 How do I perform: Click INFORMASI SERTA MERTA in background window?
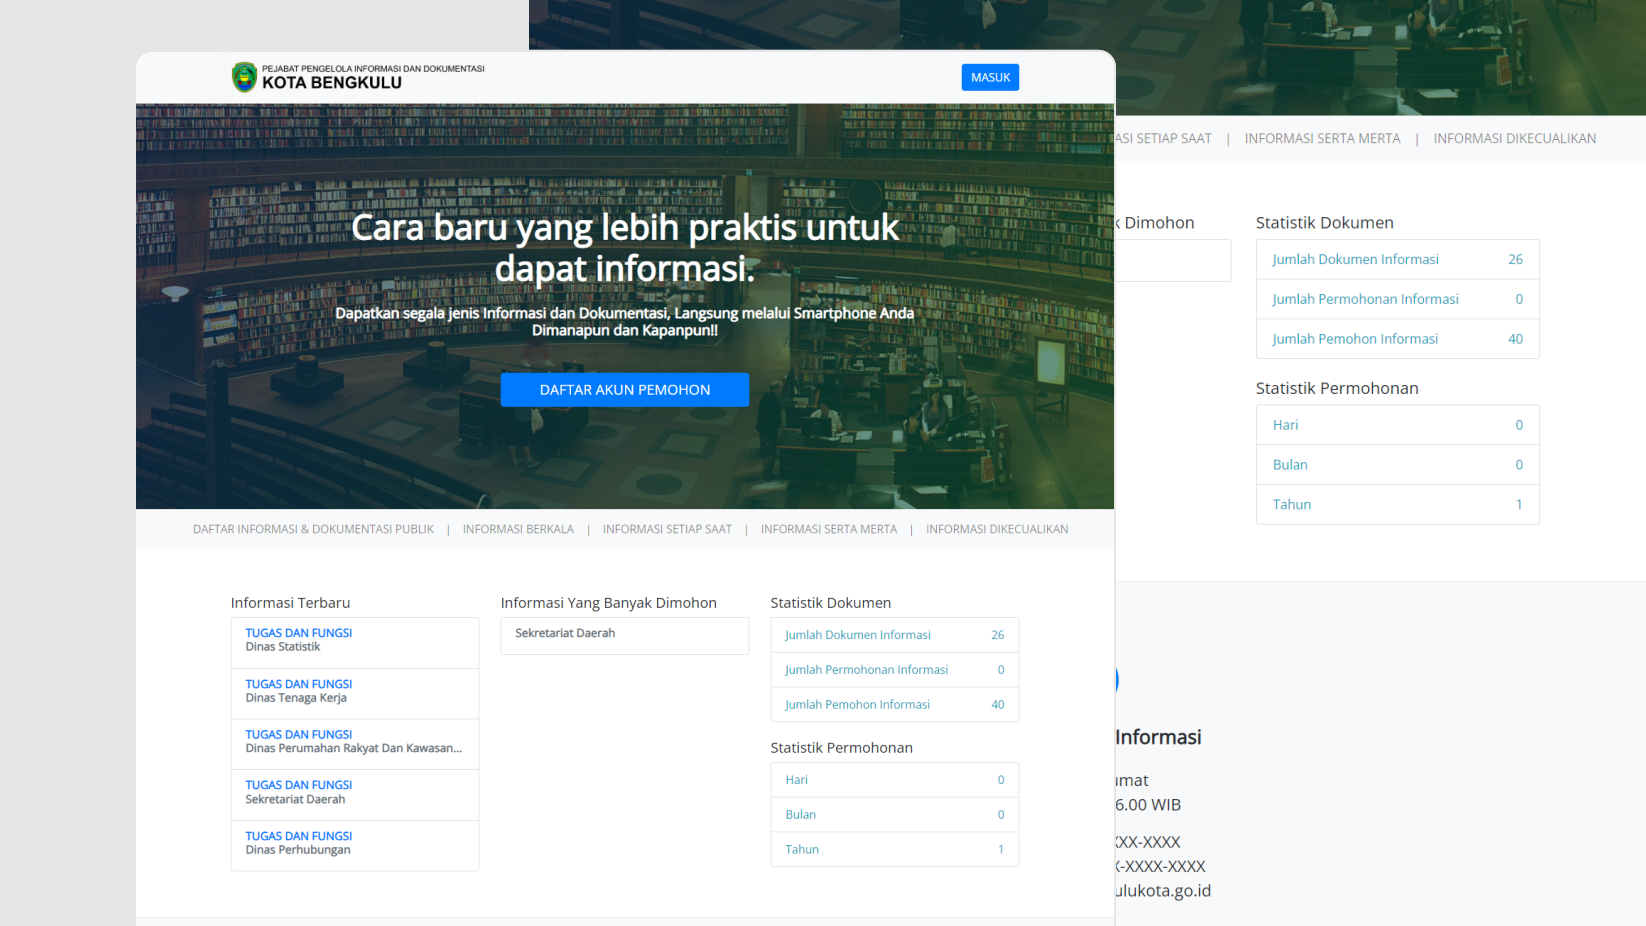click(x=1322, y=139)
